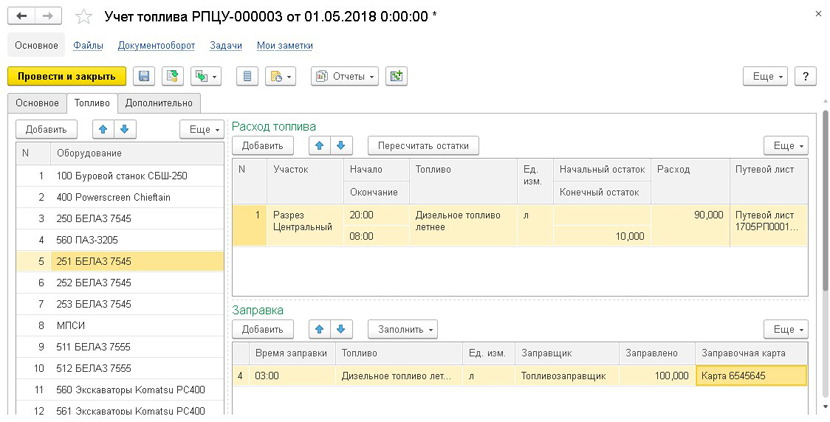Open Еще menu above equipment list

pyautogui.click(x=201, y=129)
